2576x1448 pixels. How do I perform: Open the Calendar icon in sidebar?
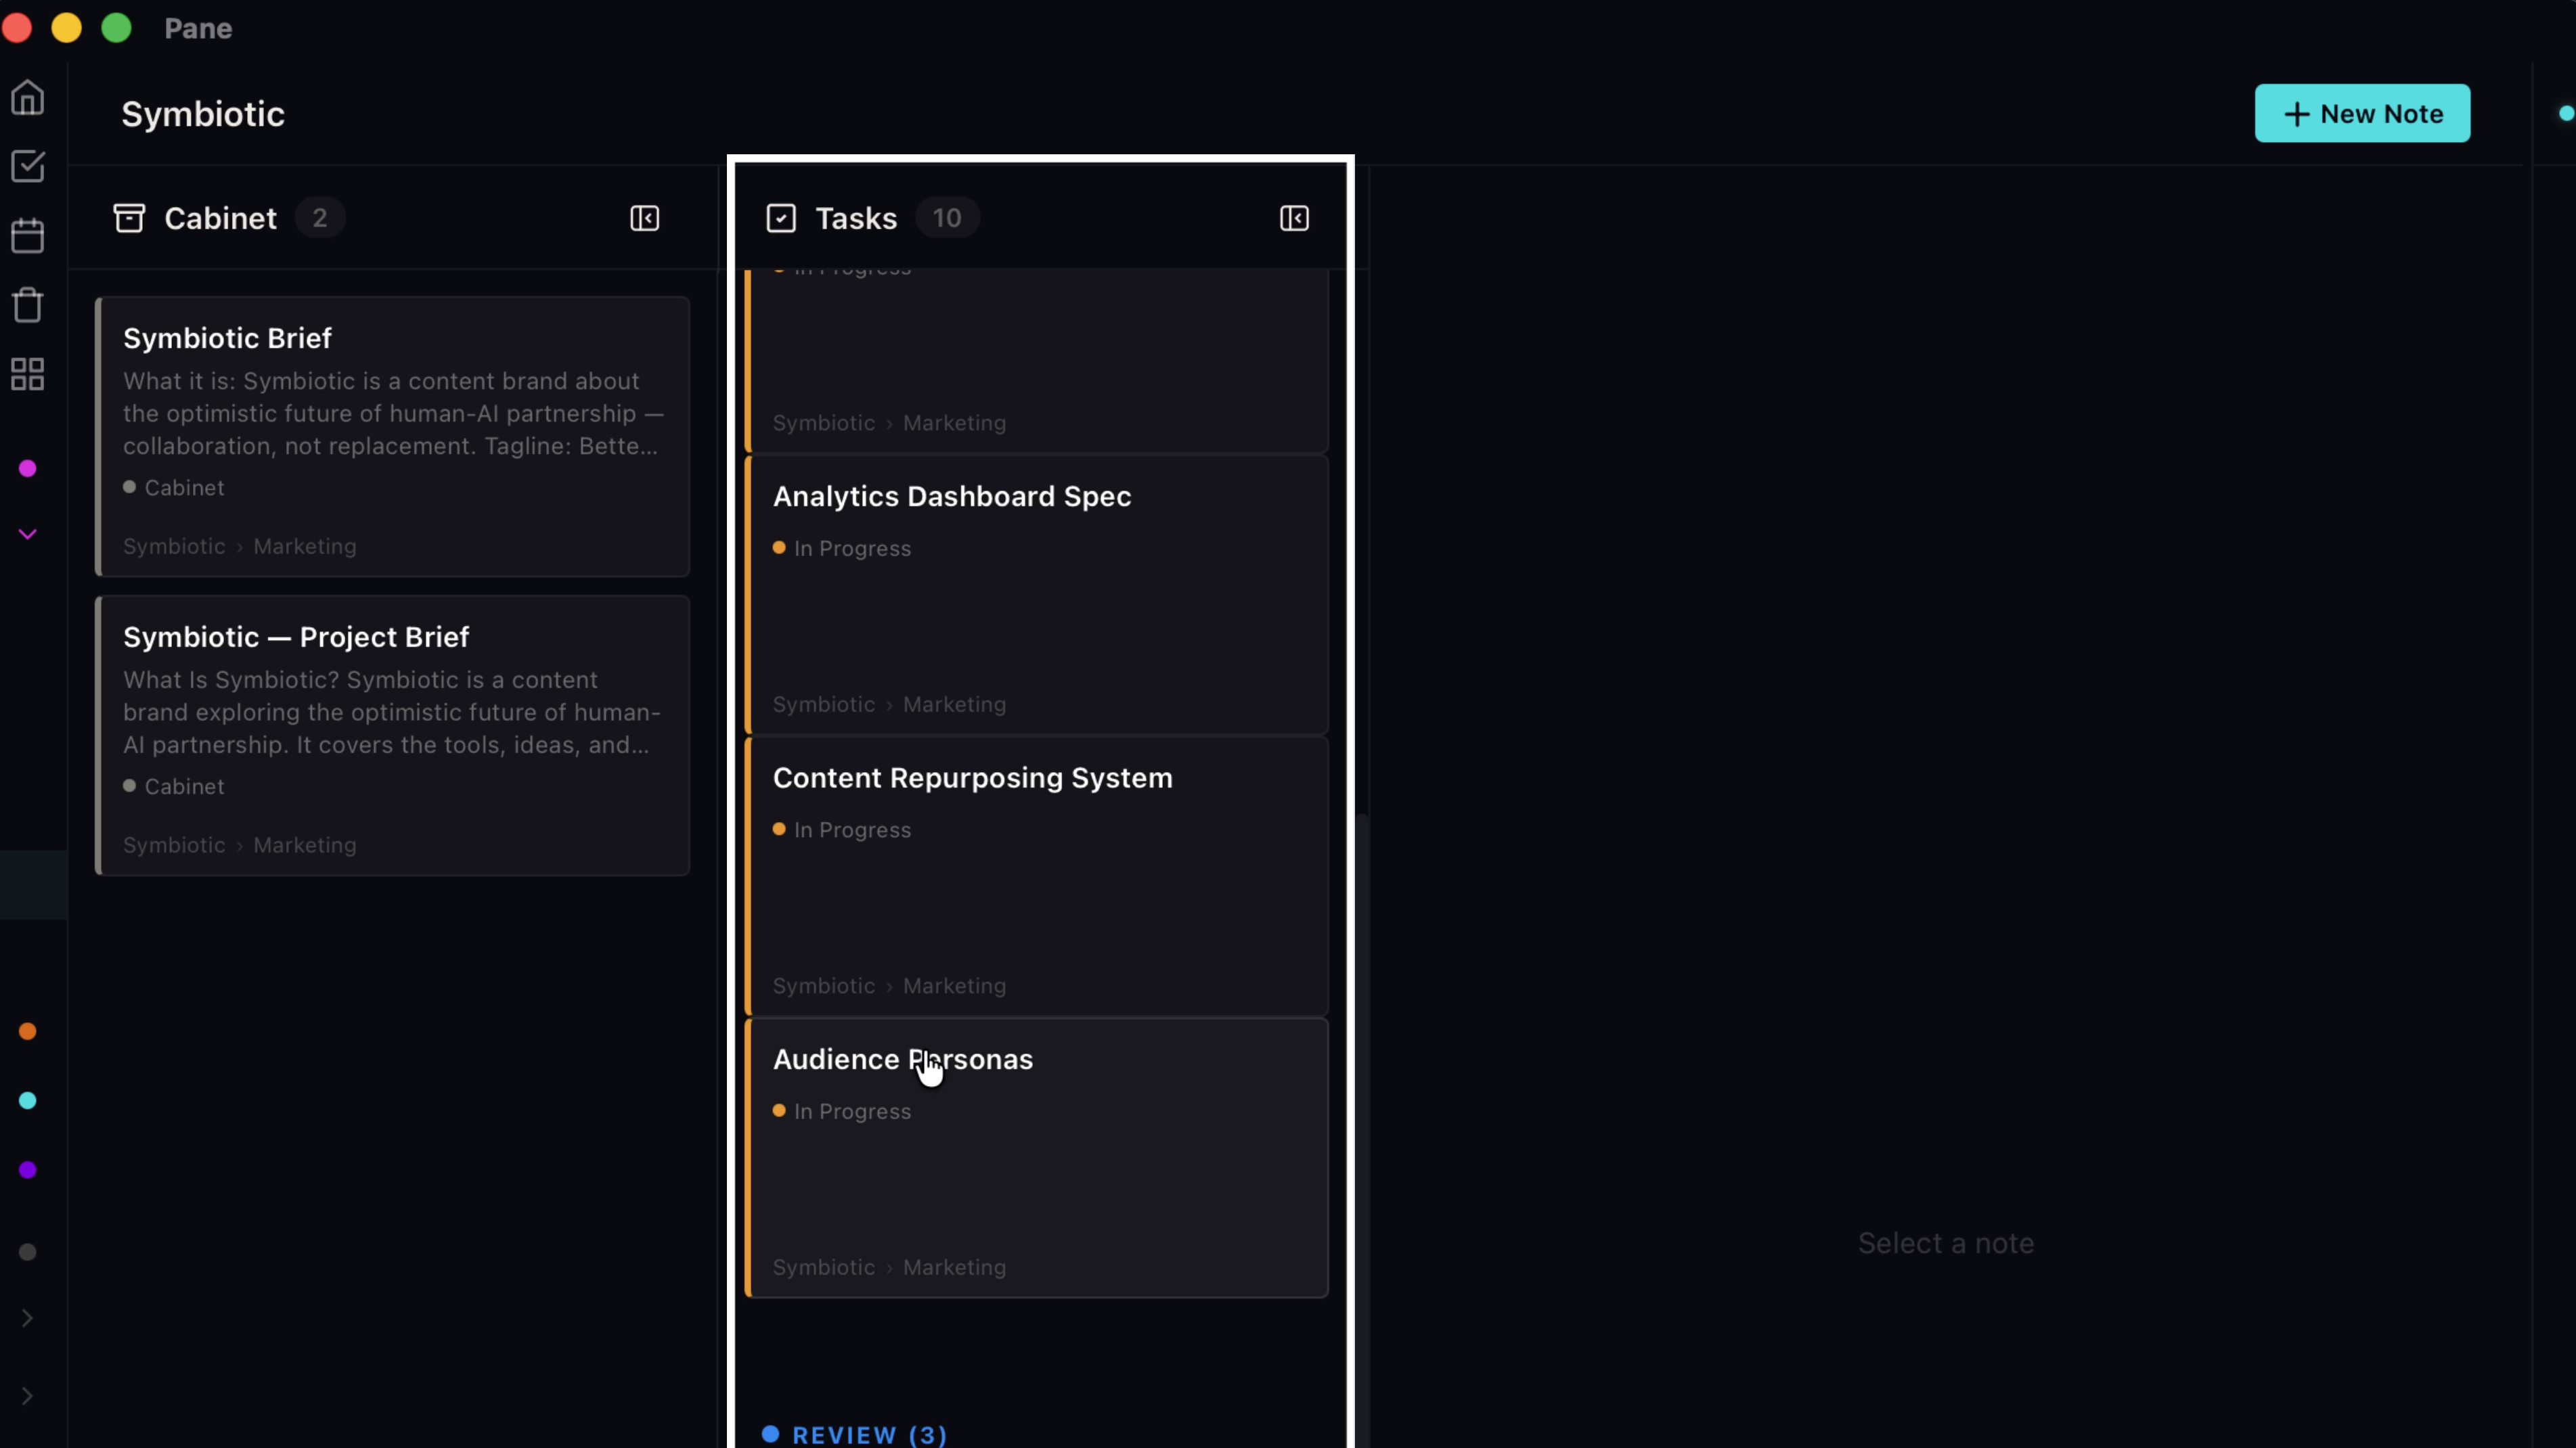click(x=27, y=236)
